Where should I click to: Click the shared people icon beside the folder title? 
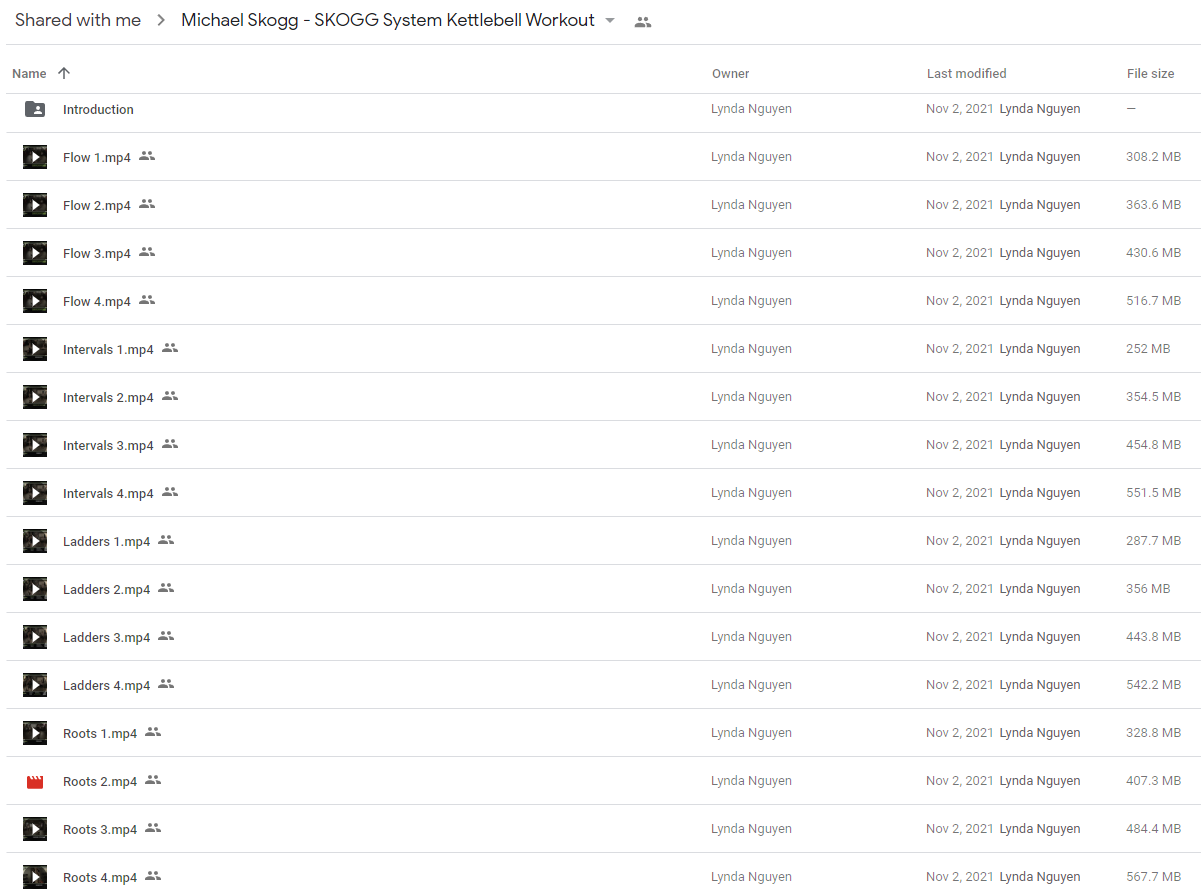tap(643, 21)
